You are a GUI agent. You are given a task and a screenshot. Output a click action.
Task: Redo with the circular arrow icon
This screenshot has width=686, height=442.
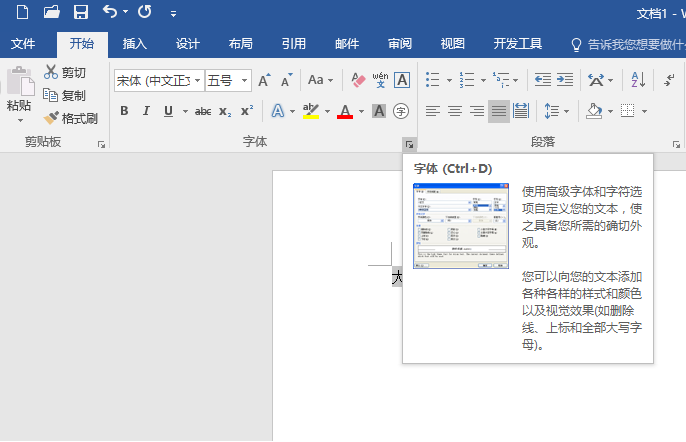tap(144, 12)
